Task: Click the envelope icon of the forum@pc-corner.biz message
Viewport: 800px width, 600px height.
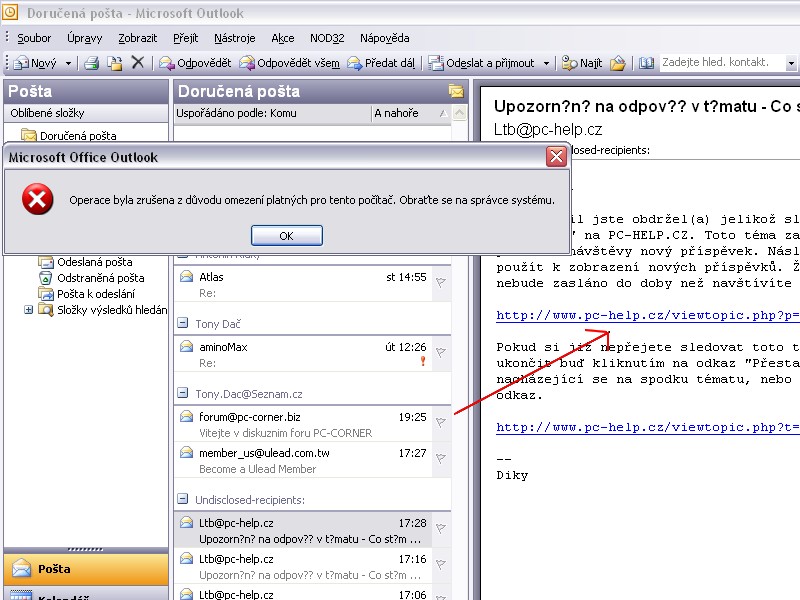Action: (x=186, y=416)
